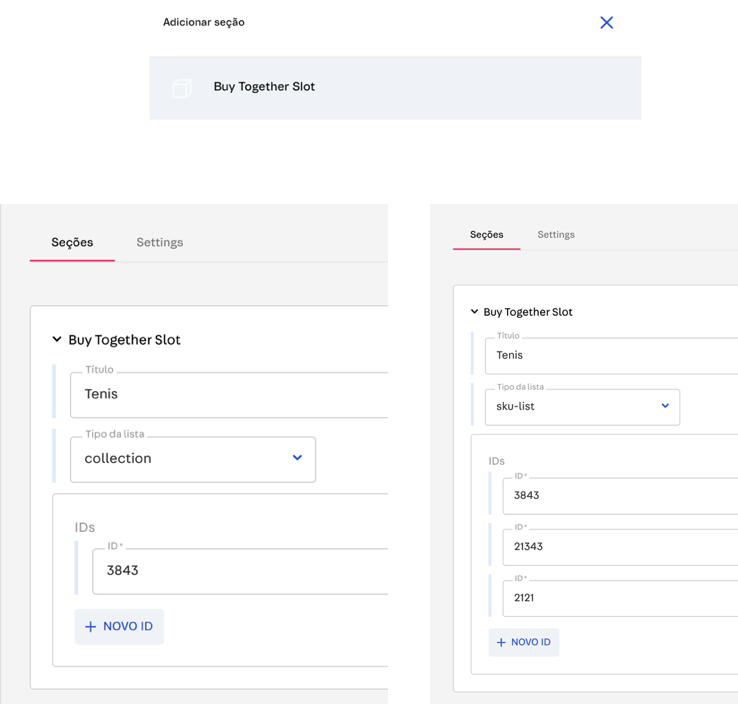Open Seções tab in right panel
The width and height of the screenshot is (738, 704).
(x=486, y=234)
